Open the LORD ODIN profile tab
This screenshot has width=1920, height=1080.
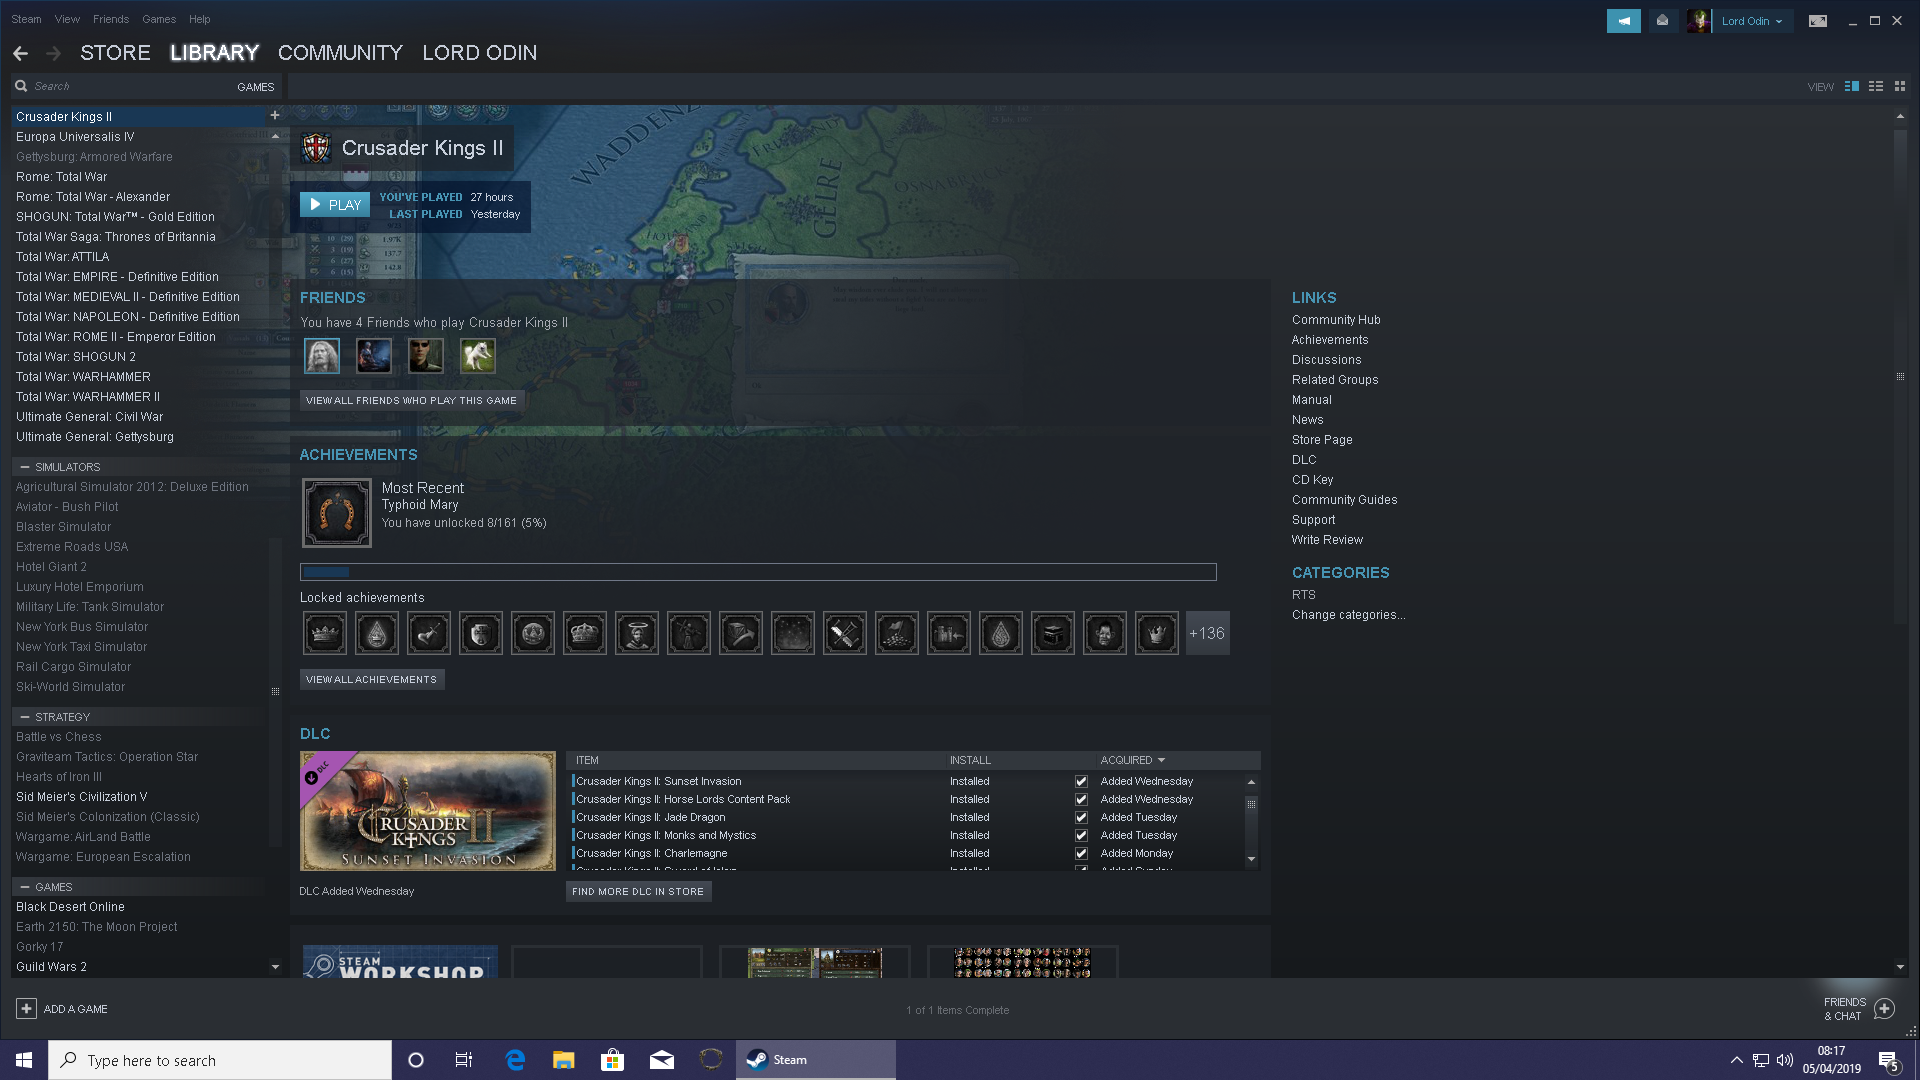pos(480,53)
